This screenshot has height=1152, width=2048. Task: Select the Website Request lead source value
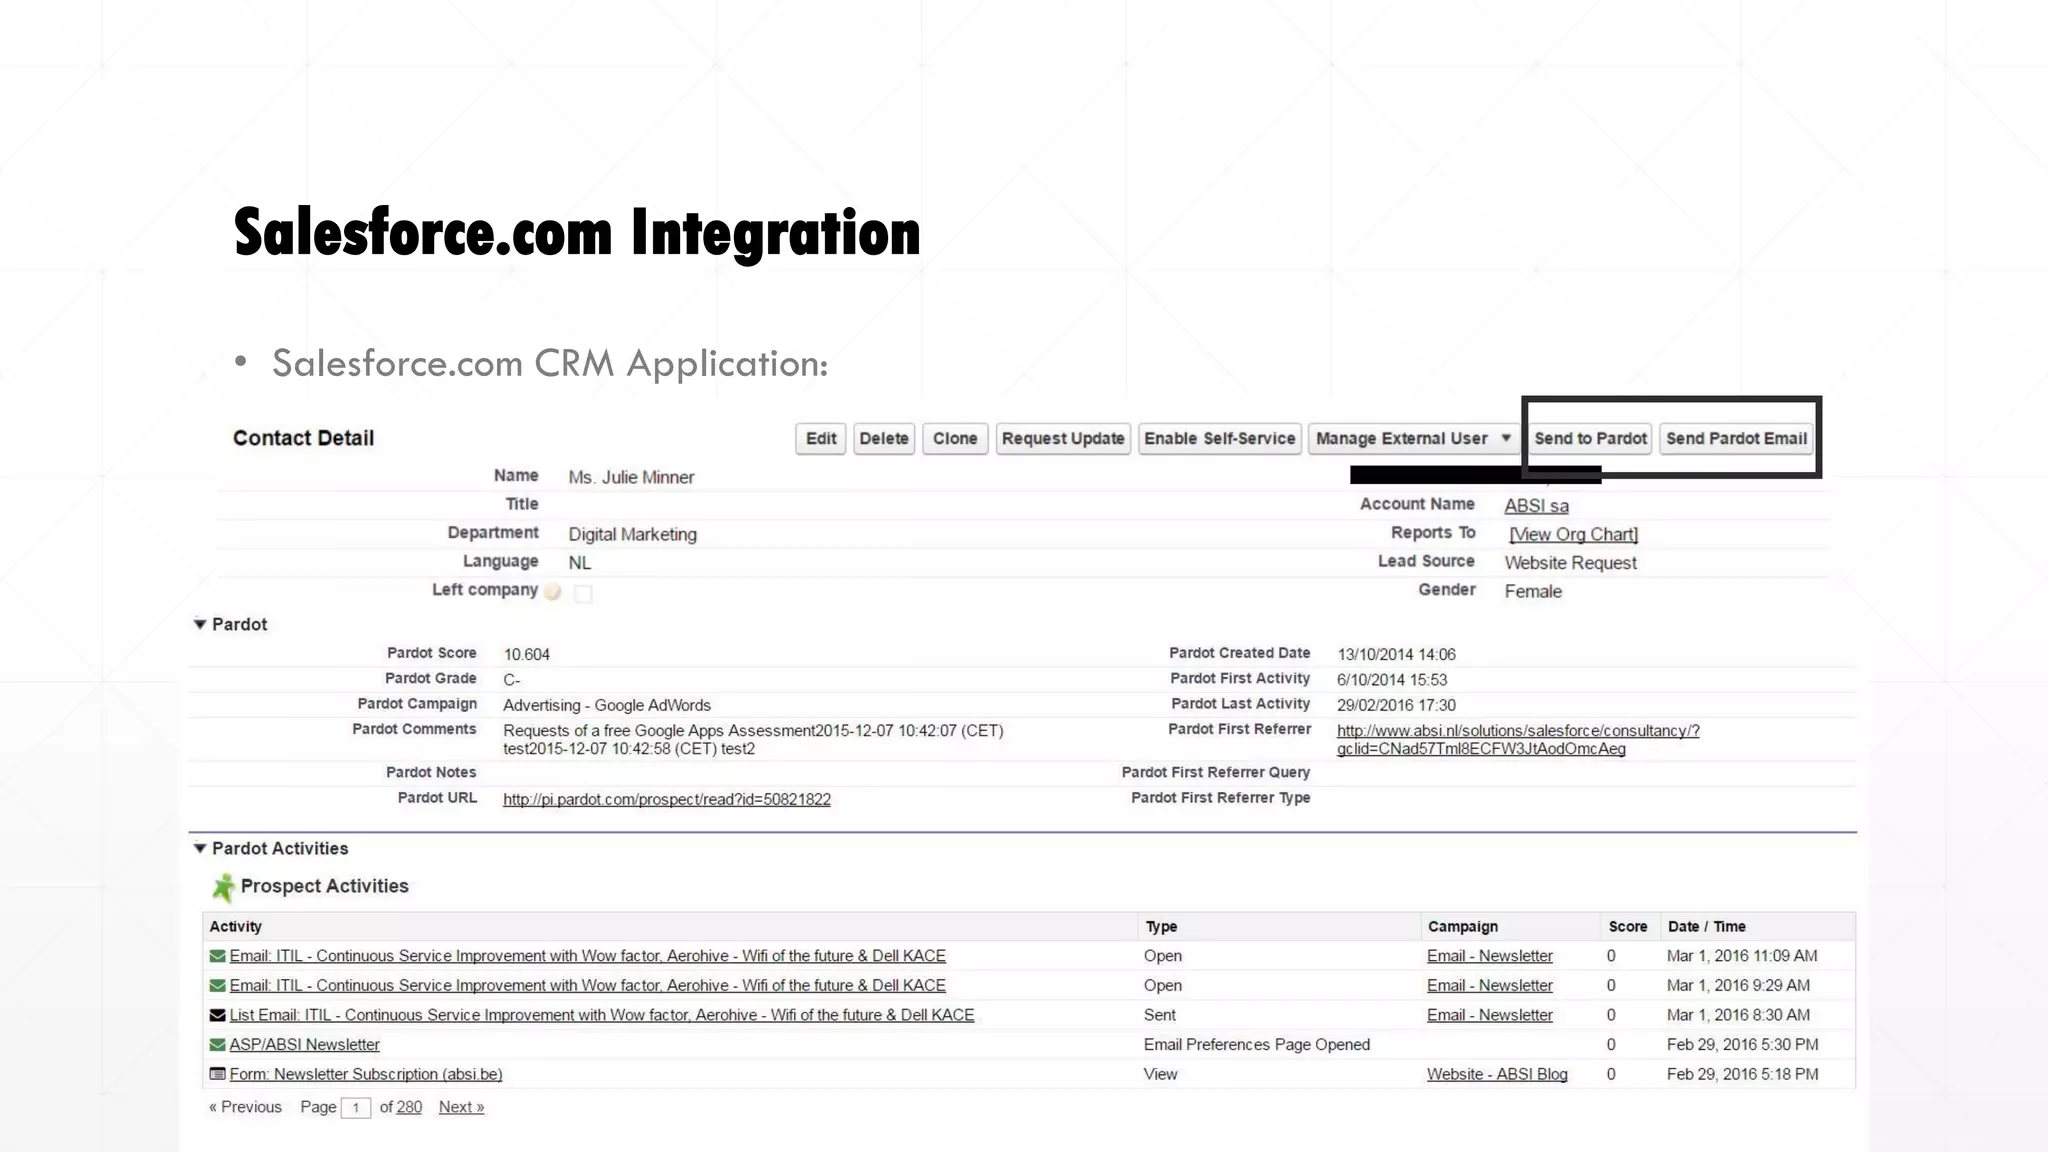pos(1570,563)
